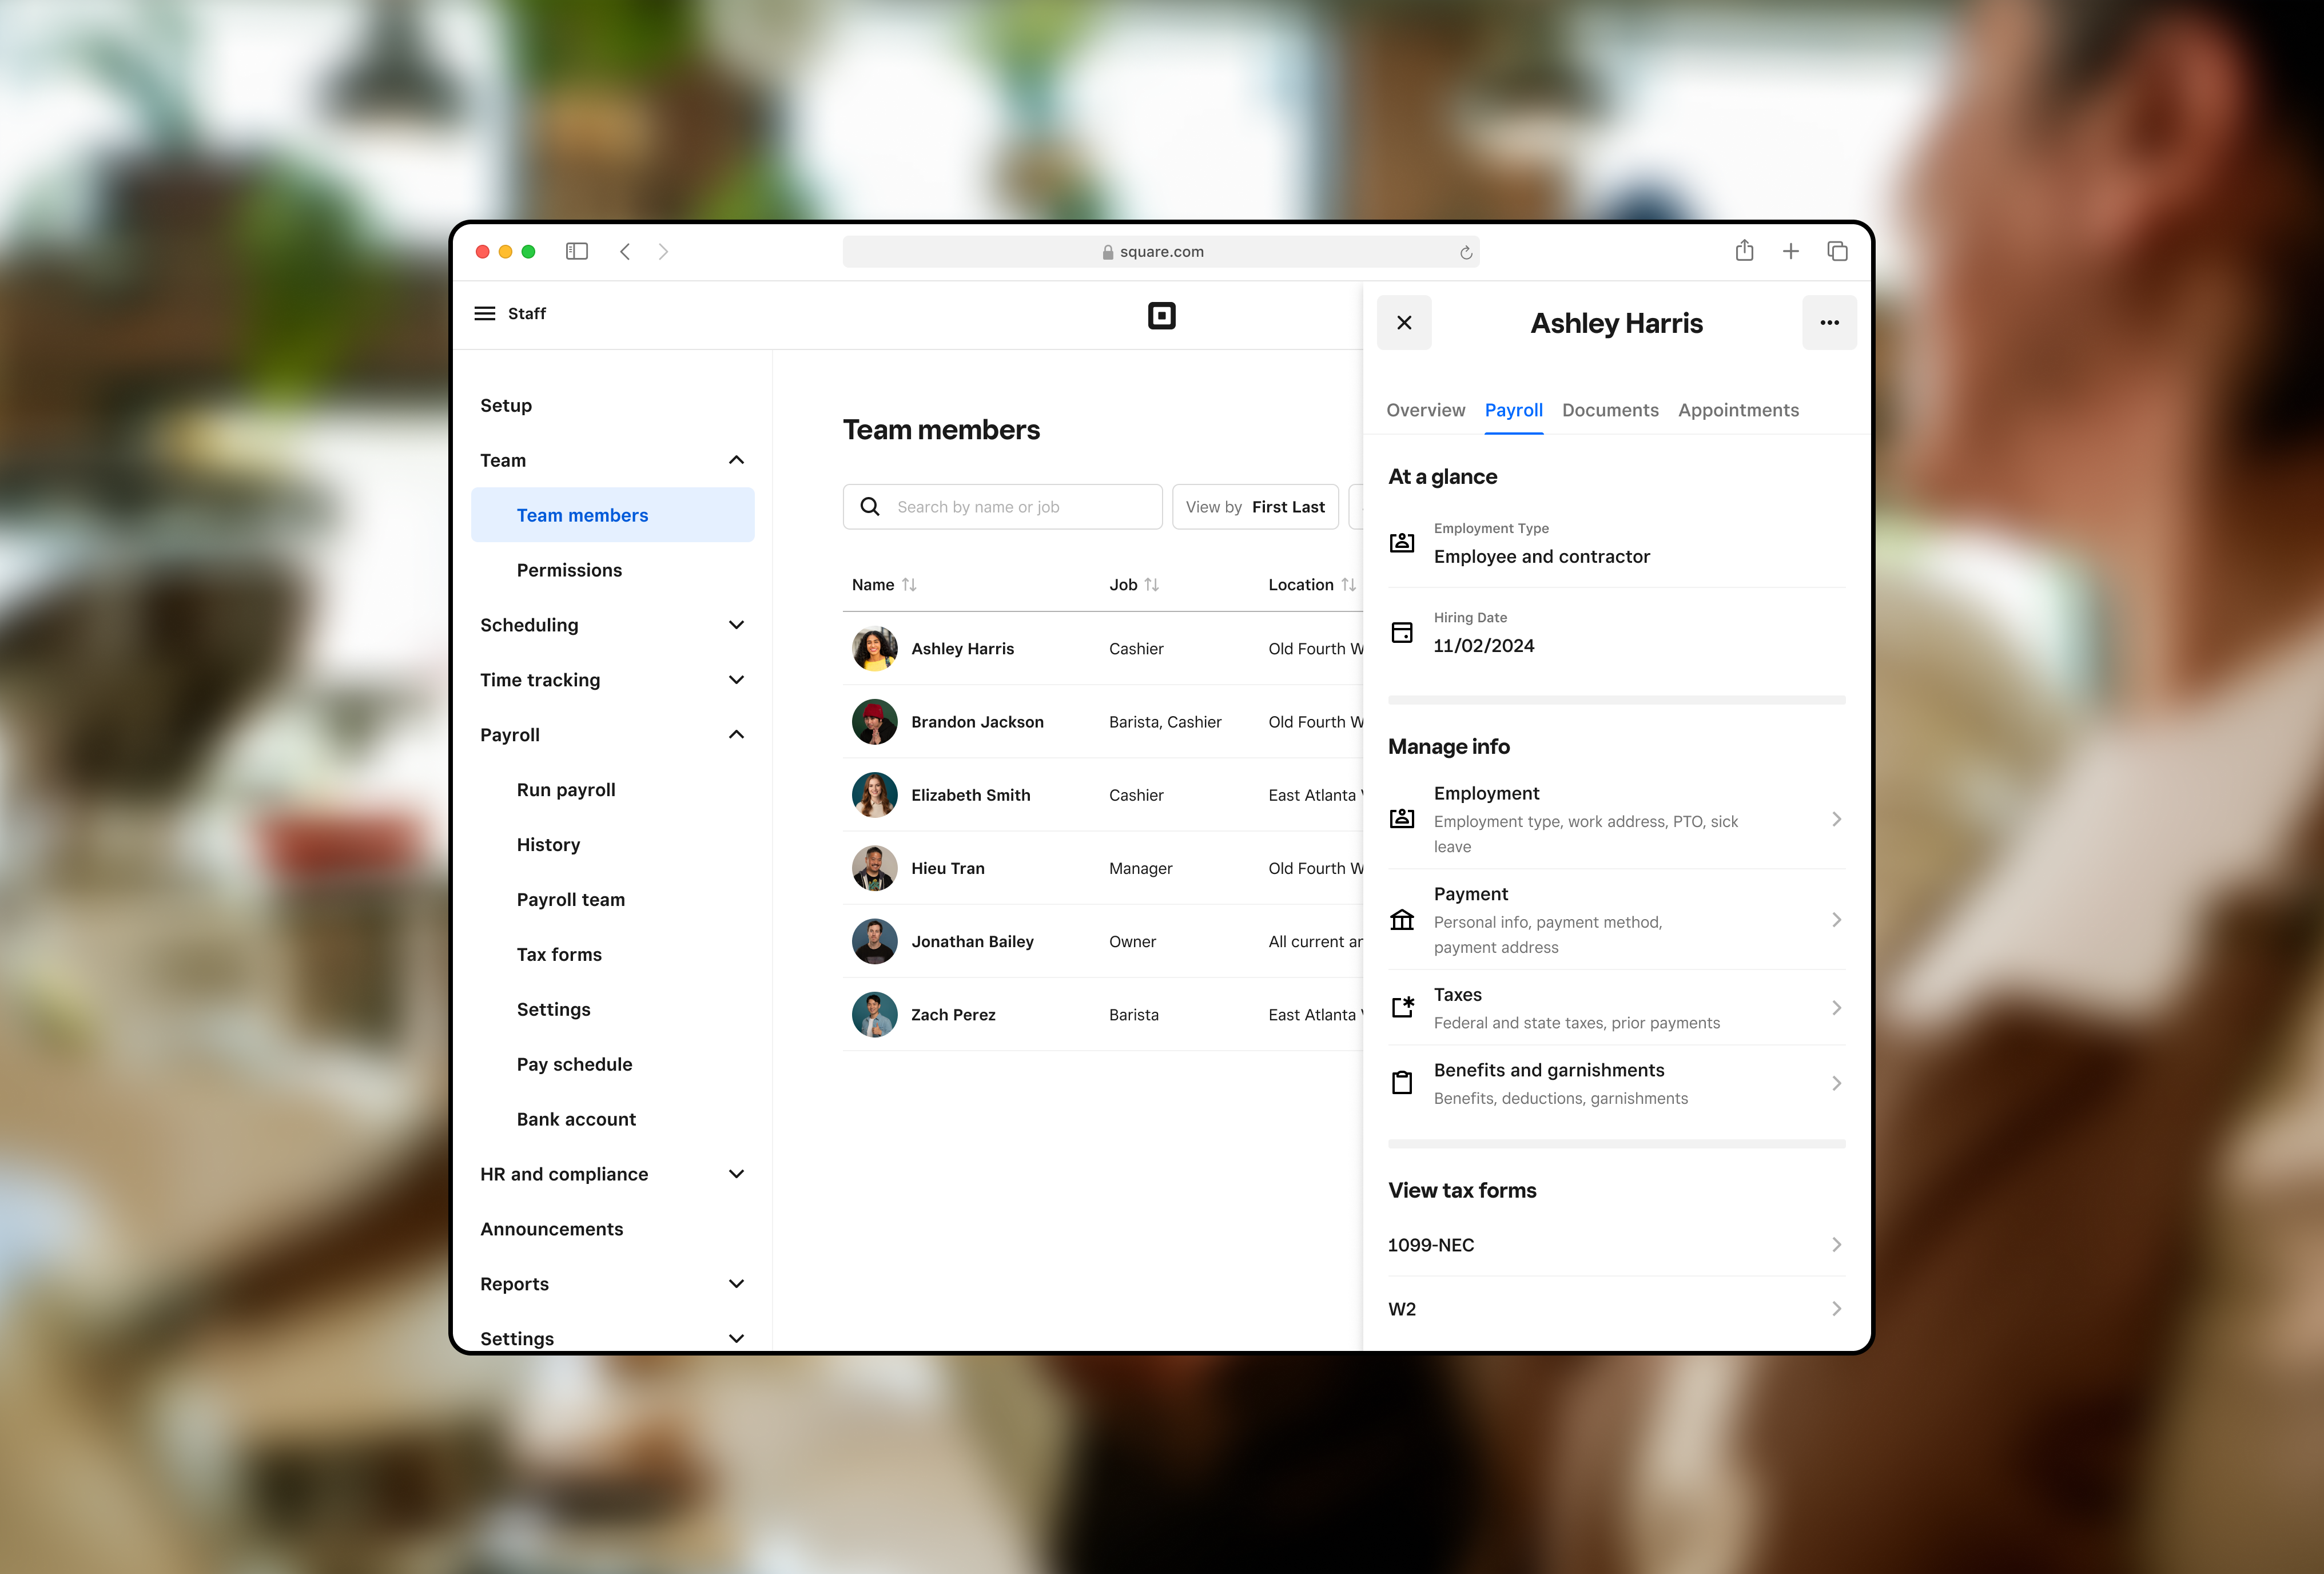This screenshot has width=2324, height=1574.
Task: Open Run payroll
Action: [x=566, y=790]
